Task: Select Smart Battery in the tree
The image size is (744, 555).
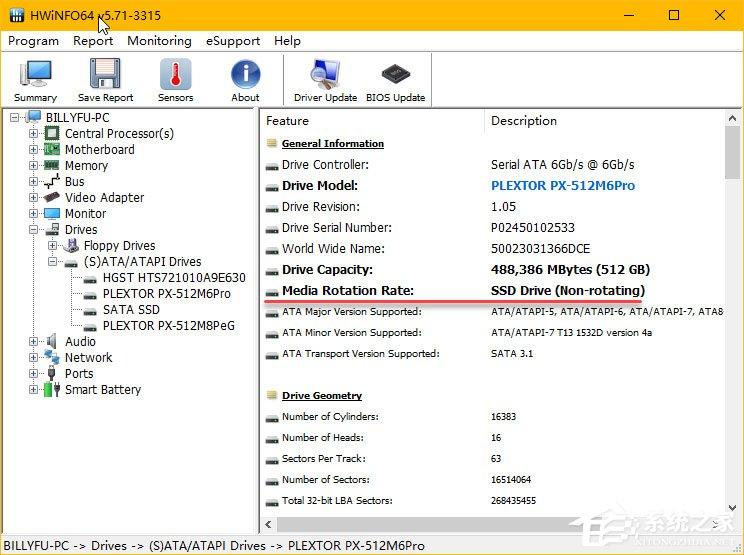Action: 102,390
